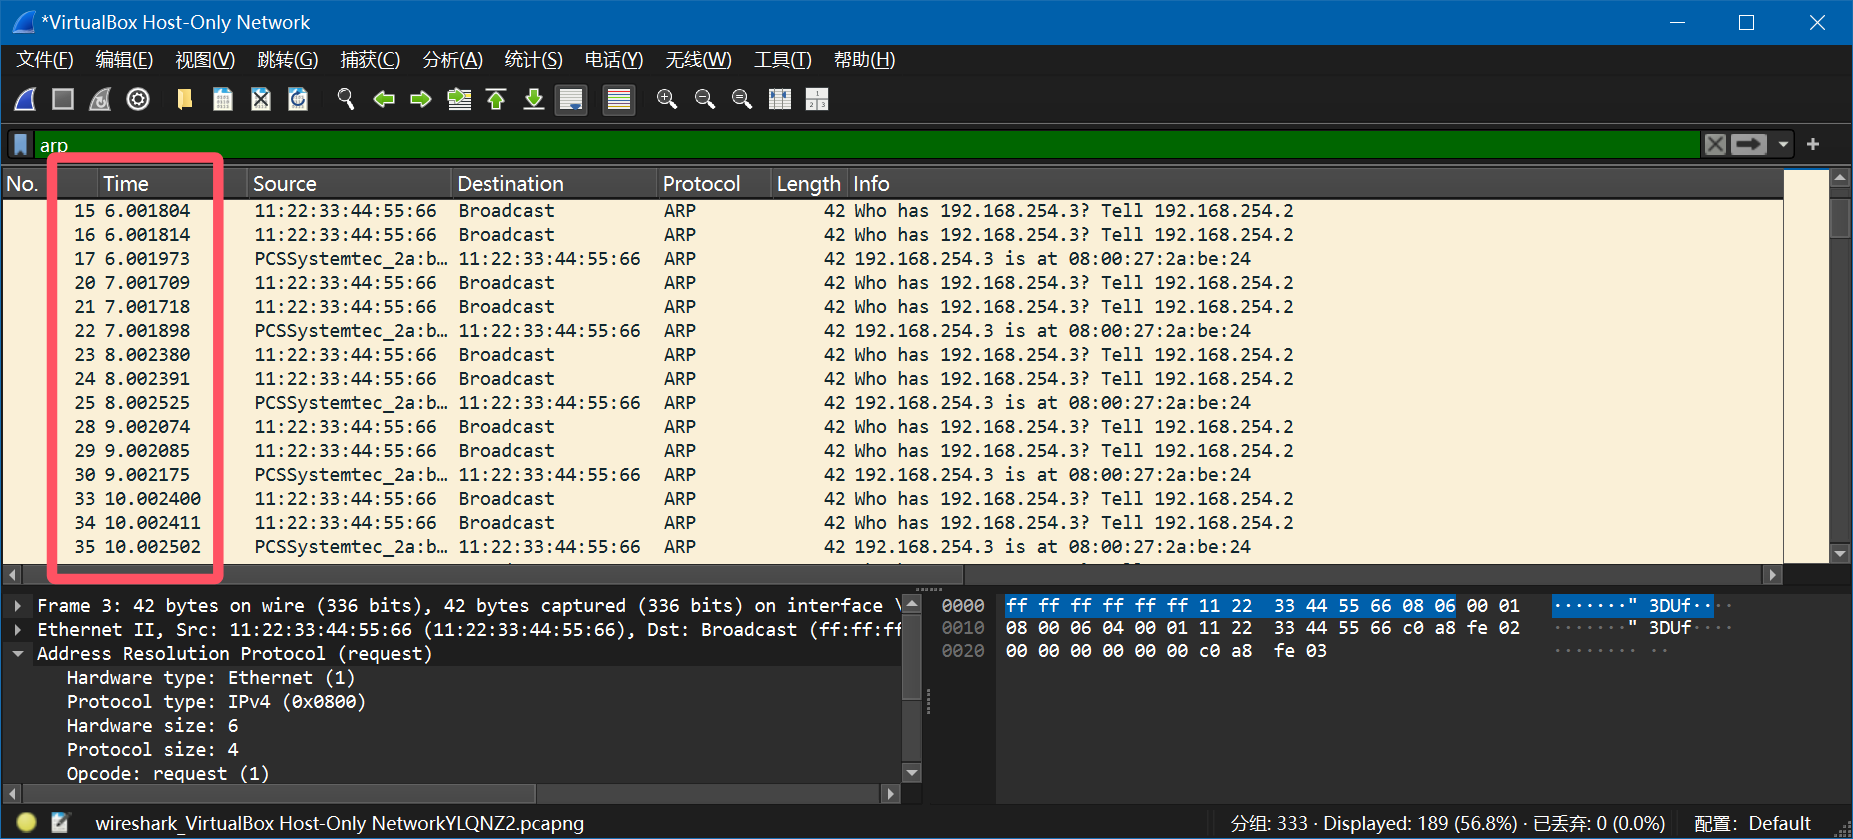Sort packets by the Protocol column header
1853x839 pixels.
[701, 184]
